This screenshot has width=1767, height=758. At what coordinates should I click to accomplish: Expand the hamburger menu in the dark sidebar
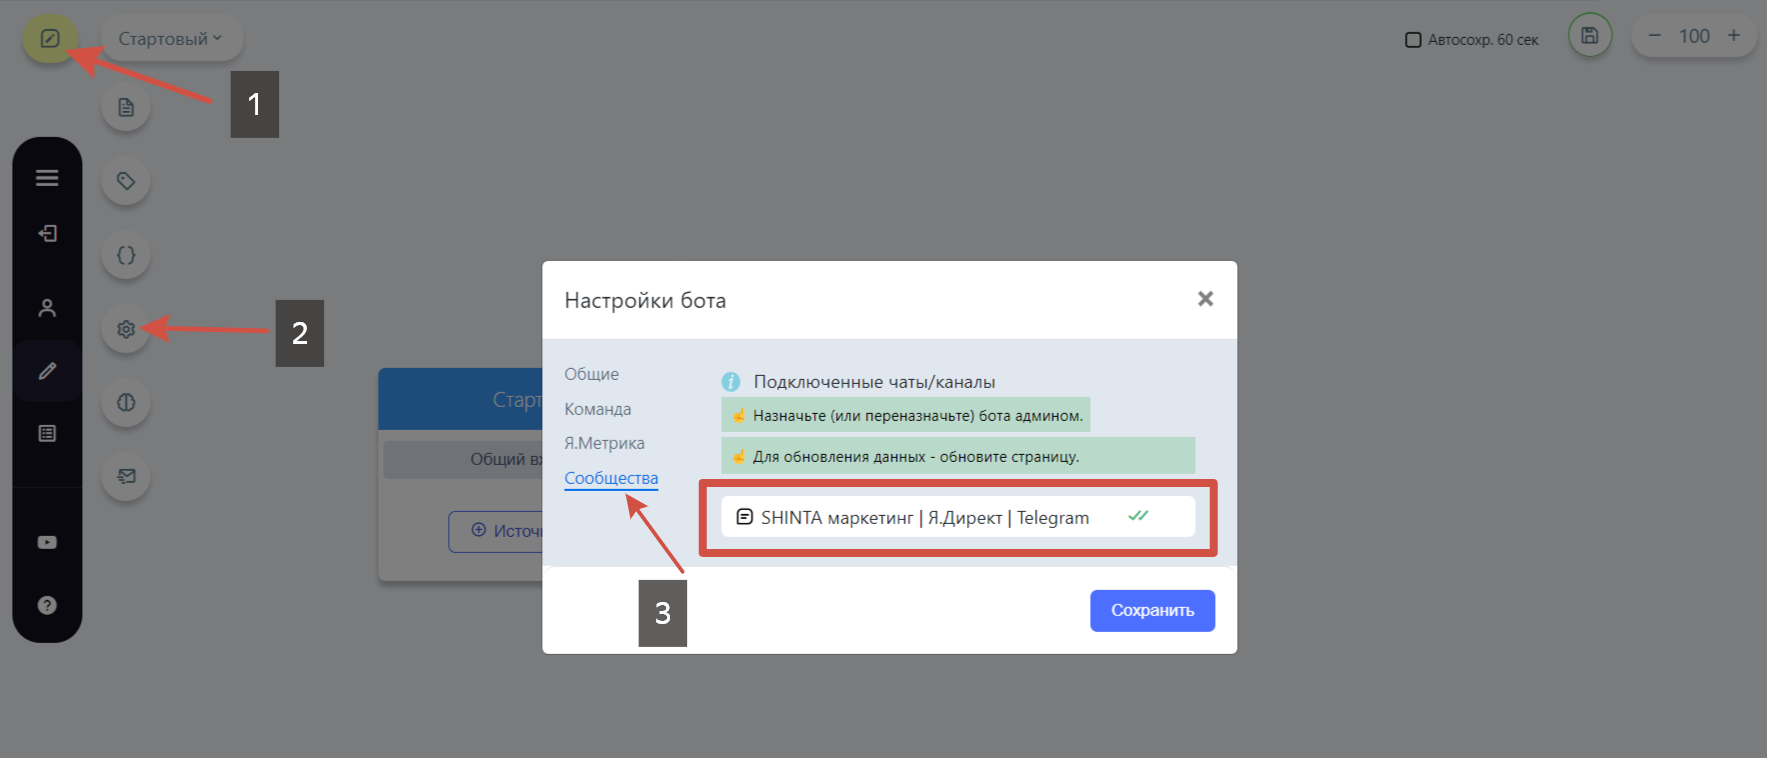[47, 178]
